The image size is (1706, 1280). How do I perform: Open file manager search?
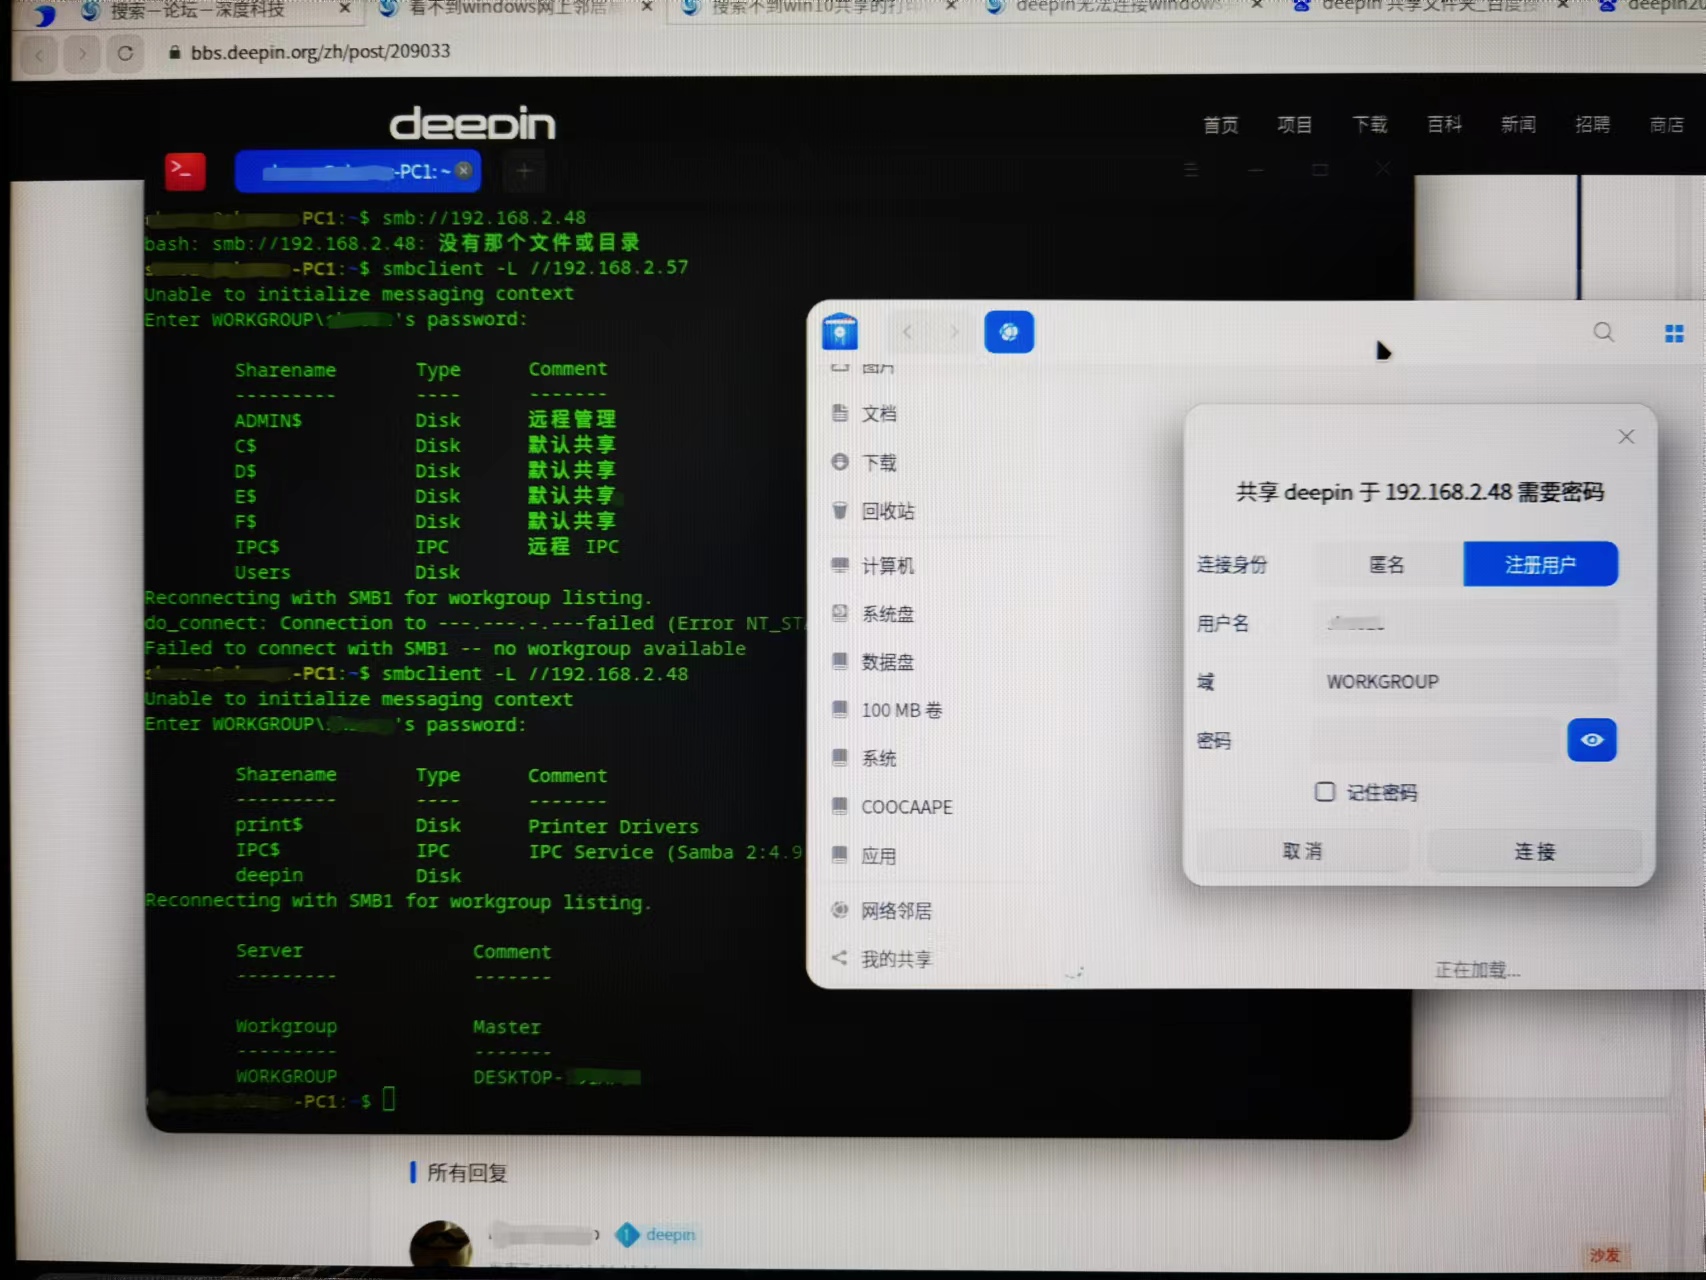(x=1604, y=332)
